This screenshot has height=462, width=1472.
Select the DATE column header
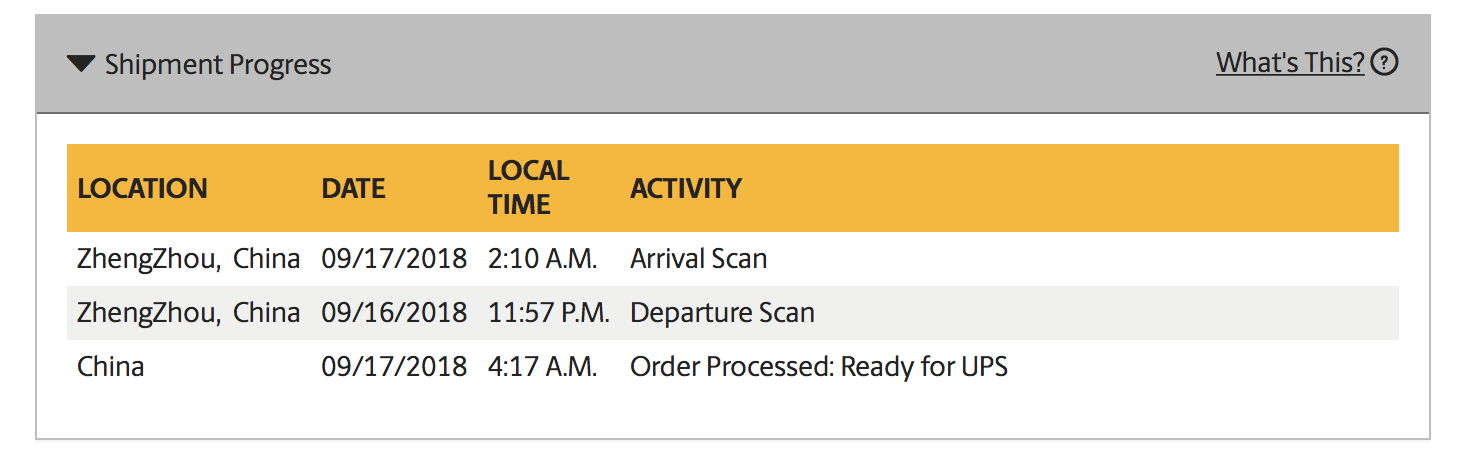(x=353, y=188)
